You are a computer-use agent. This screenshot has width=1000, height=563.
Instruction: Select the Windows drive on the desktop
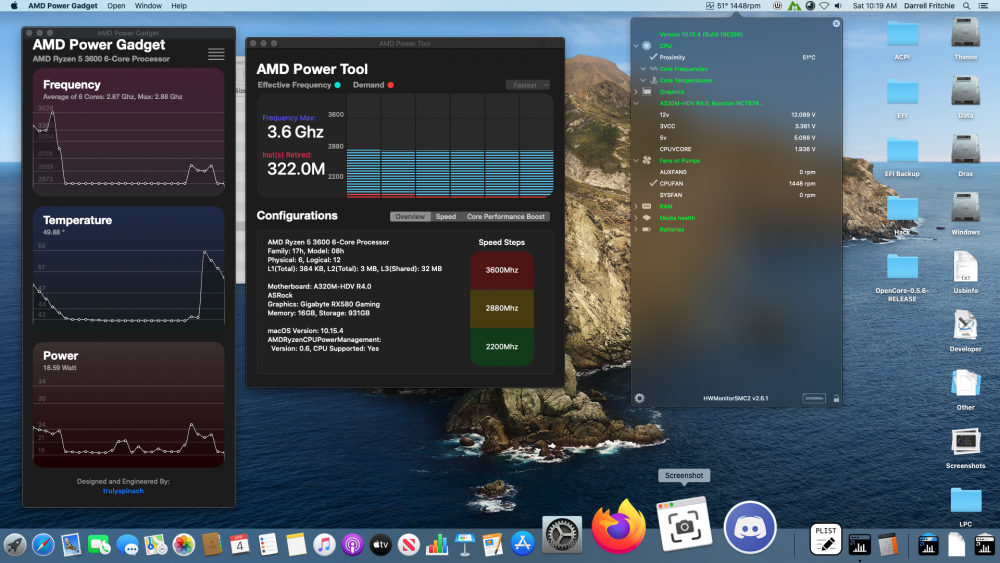(965, 214)
